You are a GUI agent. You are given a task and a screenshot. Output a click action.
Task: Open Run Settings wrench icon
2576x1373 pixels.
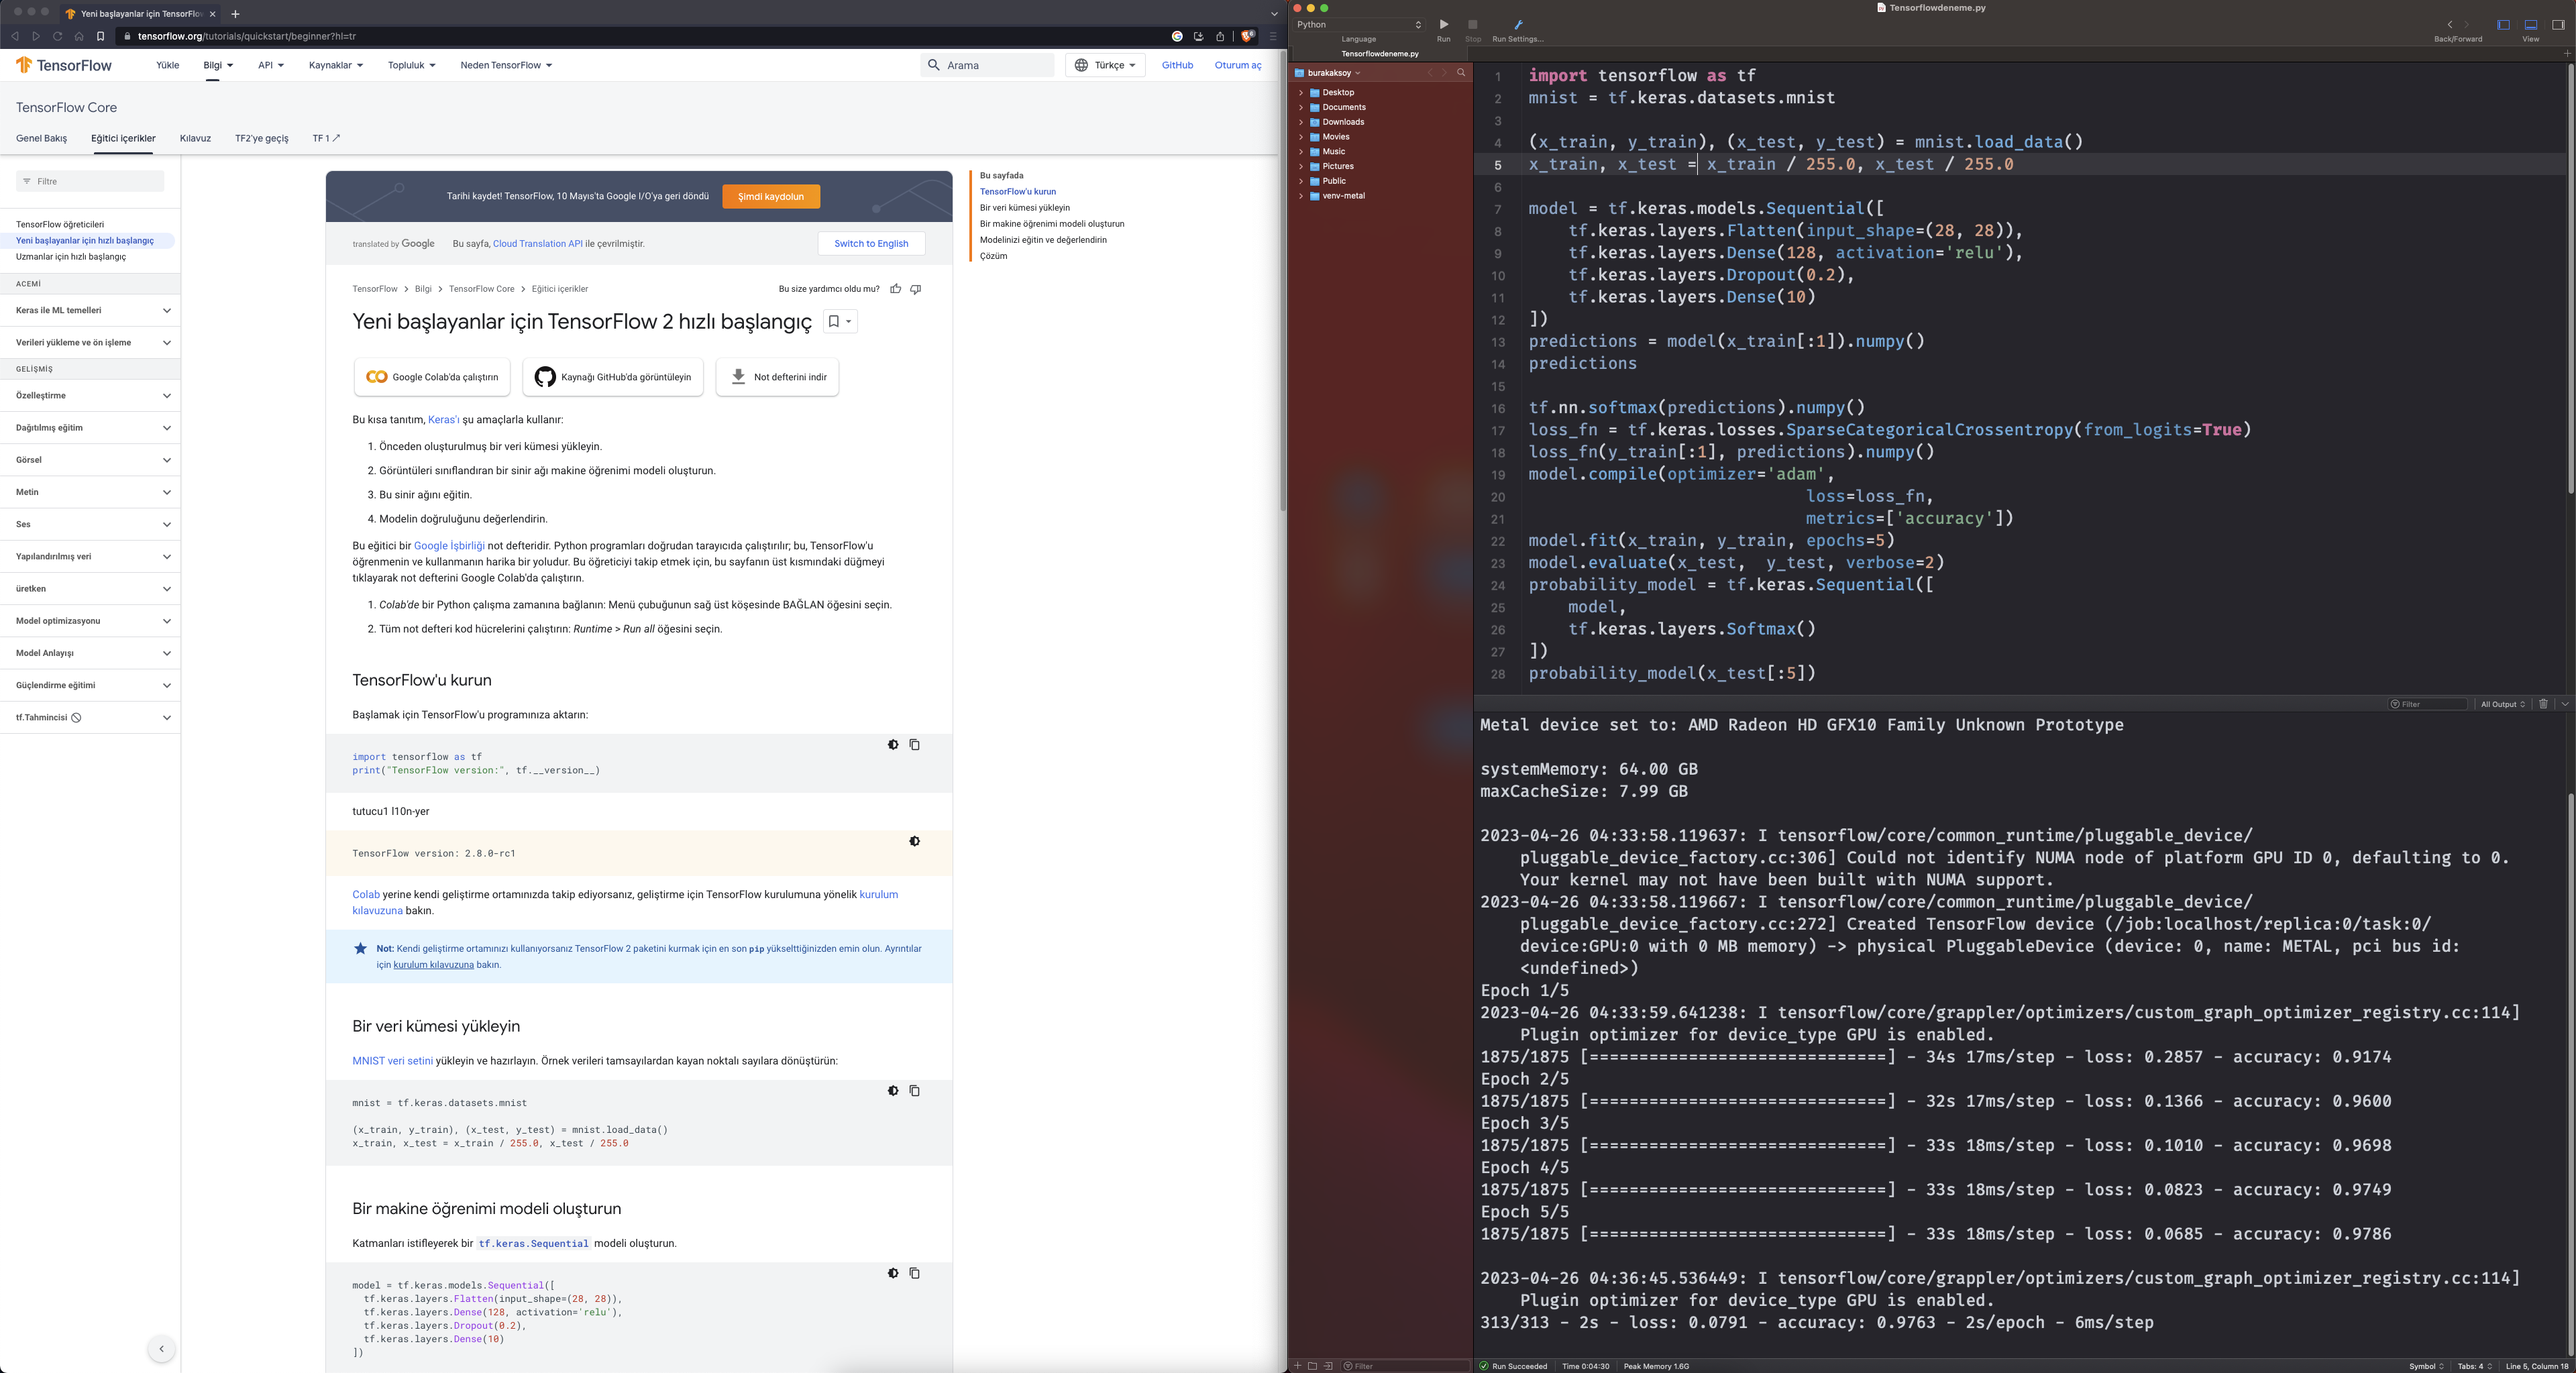coord(1517,25)
